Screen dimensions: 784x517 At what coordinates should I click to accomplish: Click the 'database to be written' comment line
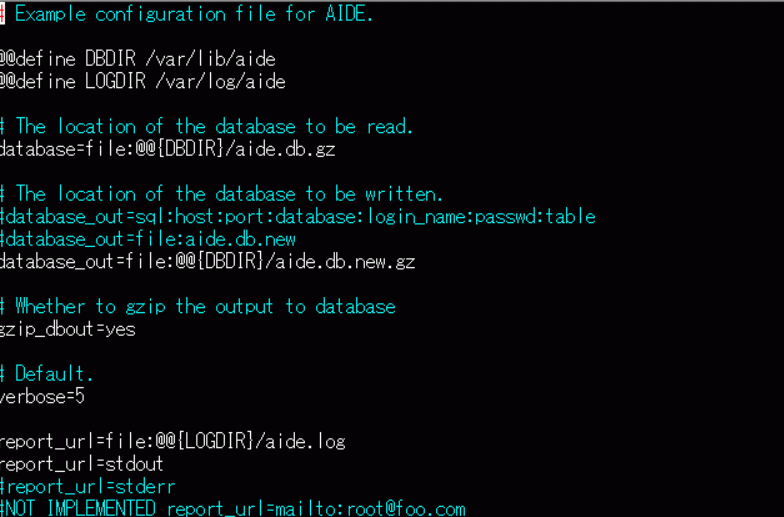pyautogui.click(x=221, y=194)
